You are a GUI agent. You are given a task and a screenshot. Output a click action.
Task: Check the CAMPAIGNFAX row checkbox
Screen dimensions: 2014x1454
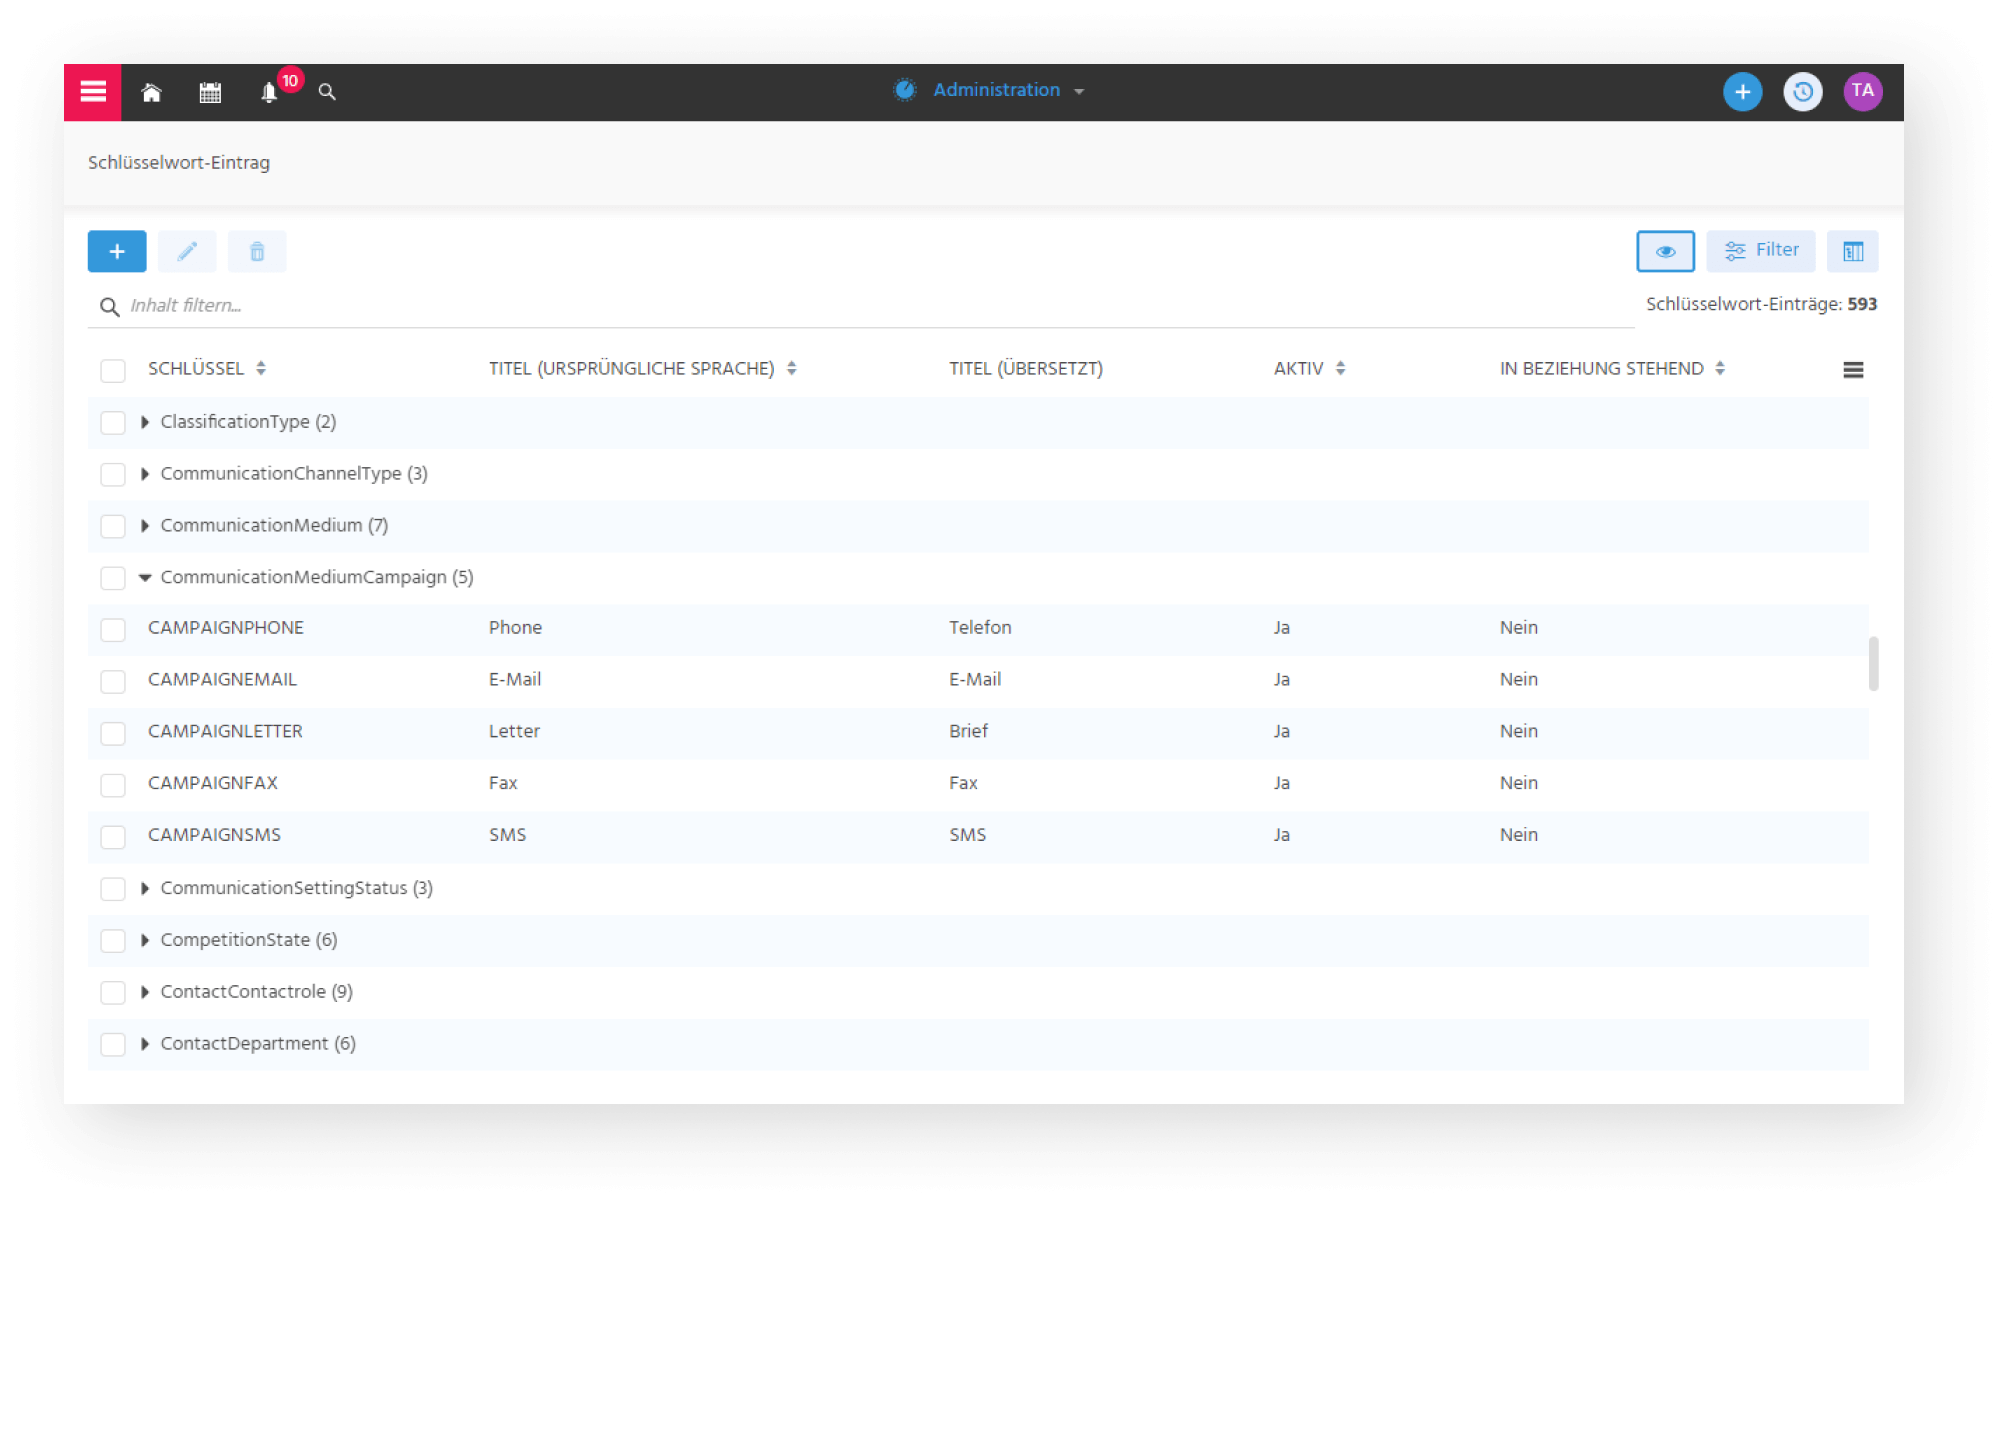click(113, 785)
